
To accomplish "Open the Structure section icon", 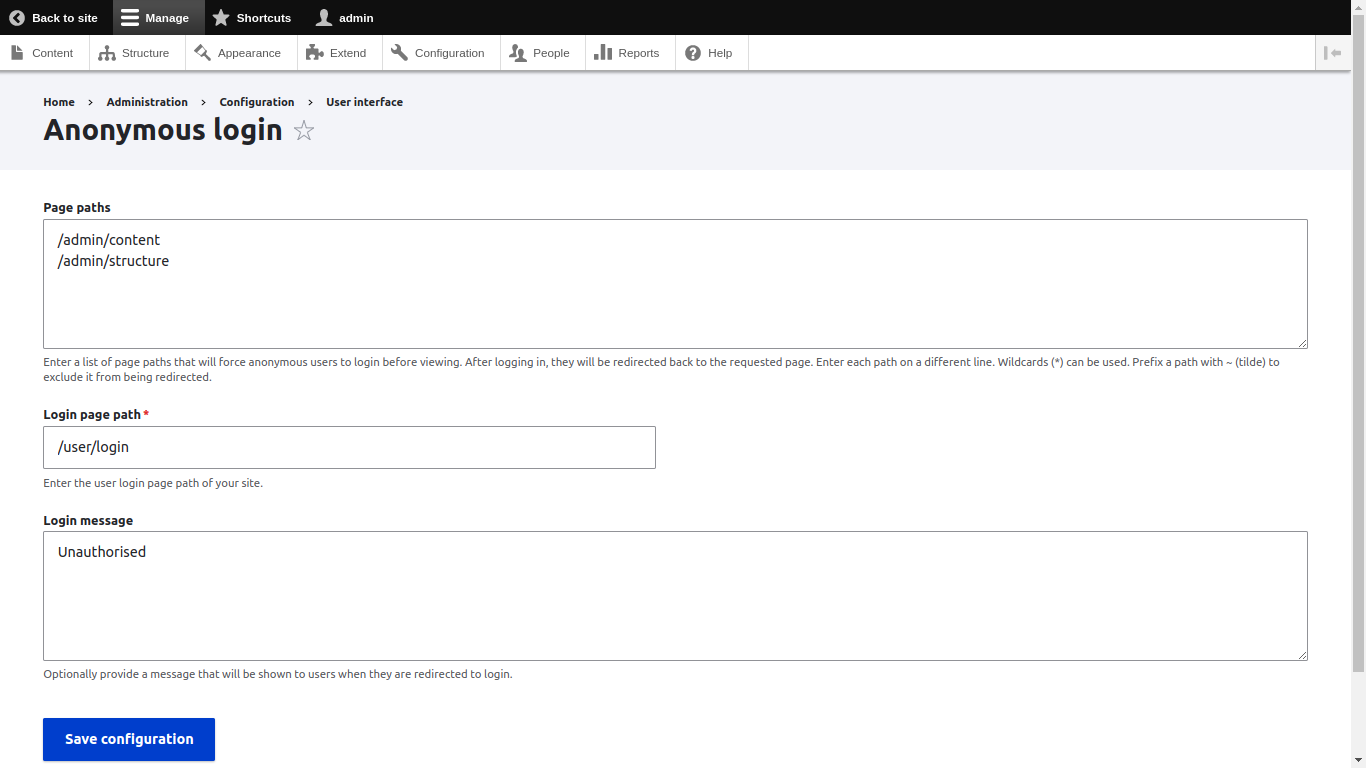I will pyautogui.click(x=107, y=52).
